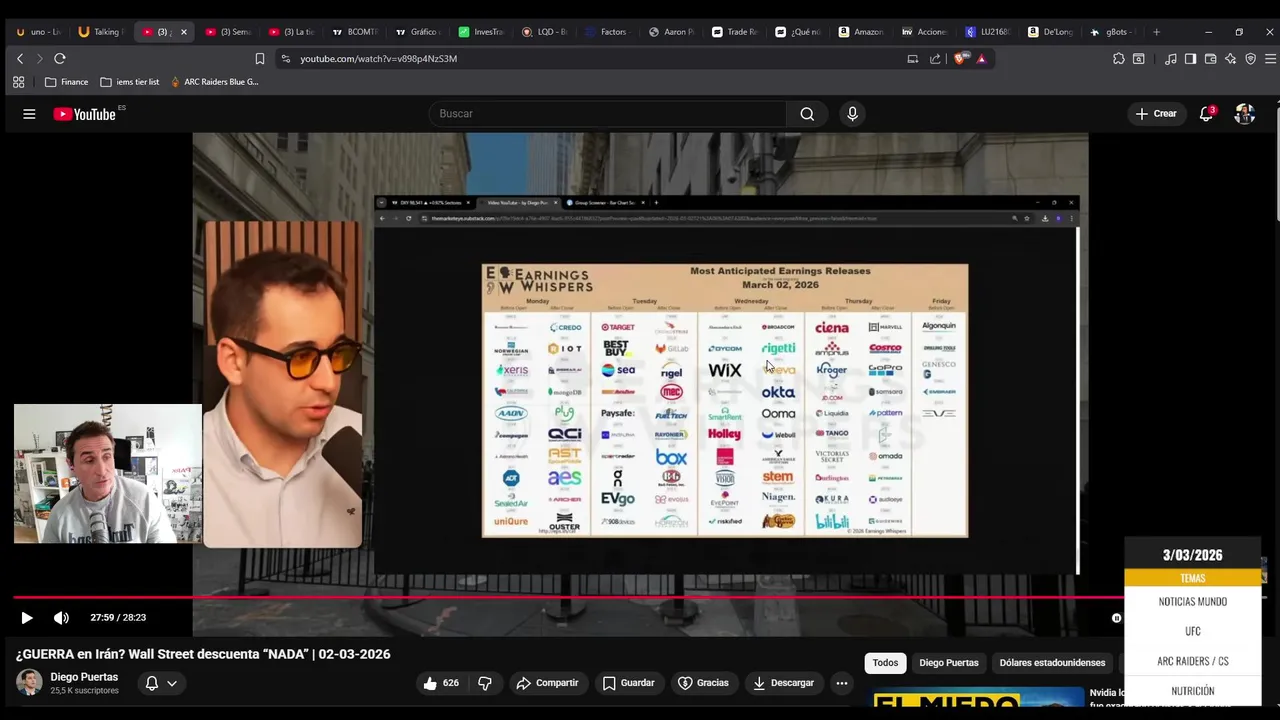
Task: Click the Descargar download button
Action: point(783,683)
